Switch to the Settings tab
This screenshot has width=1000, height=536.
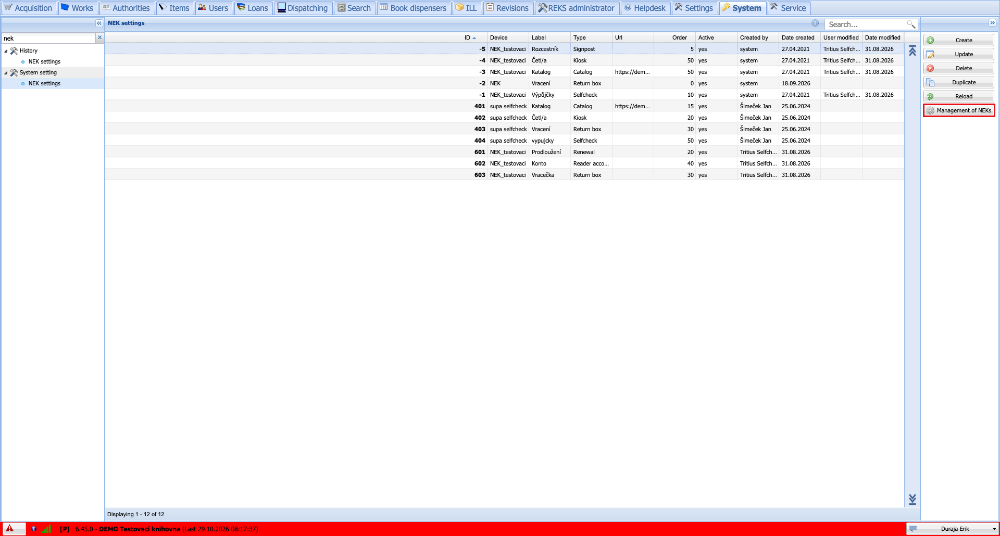point(694,8)
